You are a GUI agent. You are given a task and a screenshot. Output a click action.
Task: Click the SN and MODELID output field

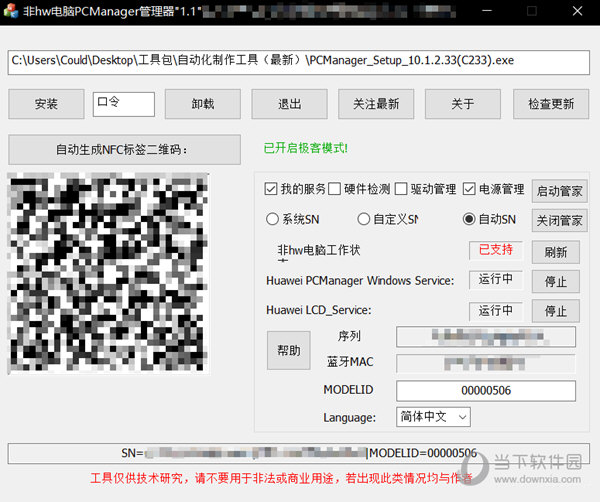coord(298,453)
